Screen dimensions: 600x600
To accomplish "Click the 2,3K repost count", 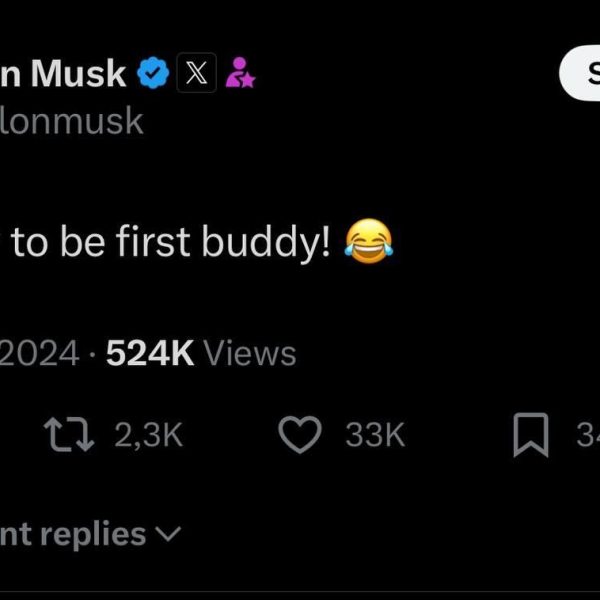I will tap(148, 434).
